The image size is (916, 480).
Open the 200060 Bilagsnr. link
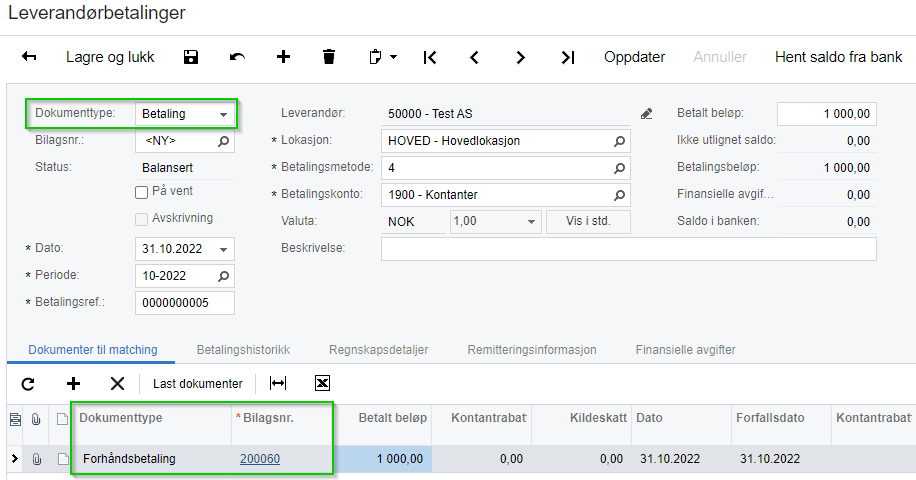tap(260, 459)
